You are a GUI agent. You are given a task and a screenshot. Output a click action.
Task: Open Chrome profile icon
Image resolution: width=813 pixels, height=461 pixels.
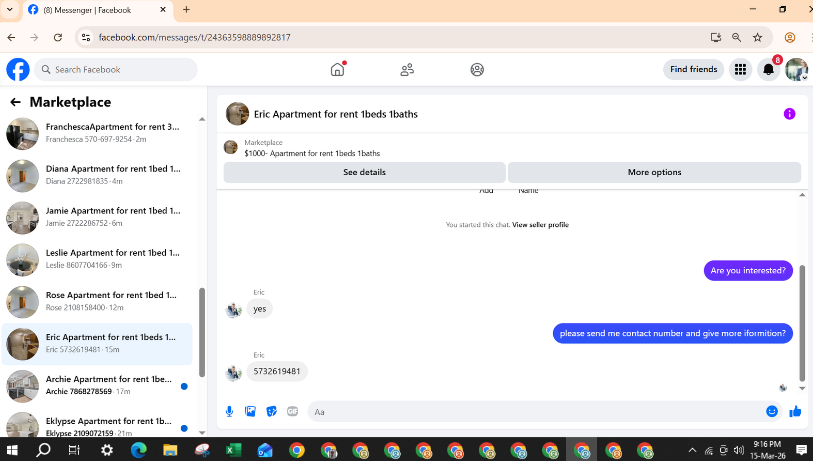click(x=790, y=37)
